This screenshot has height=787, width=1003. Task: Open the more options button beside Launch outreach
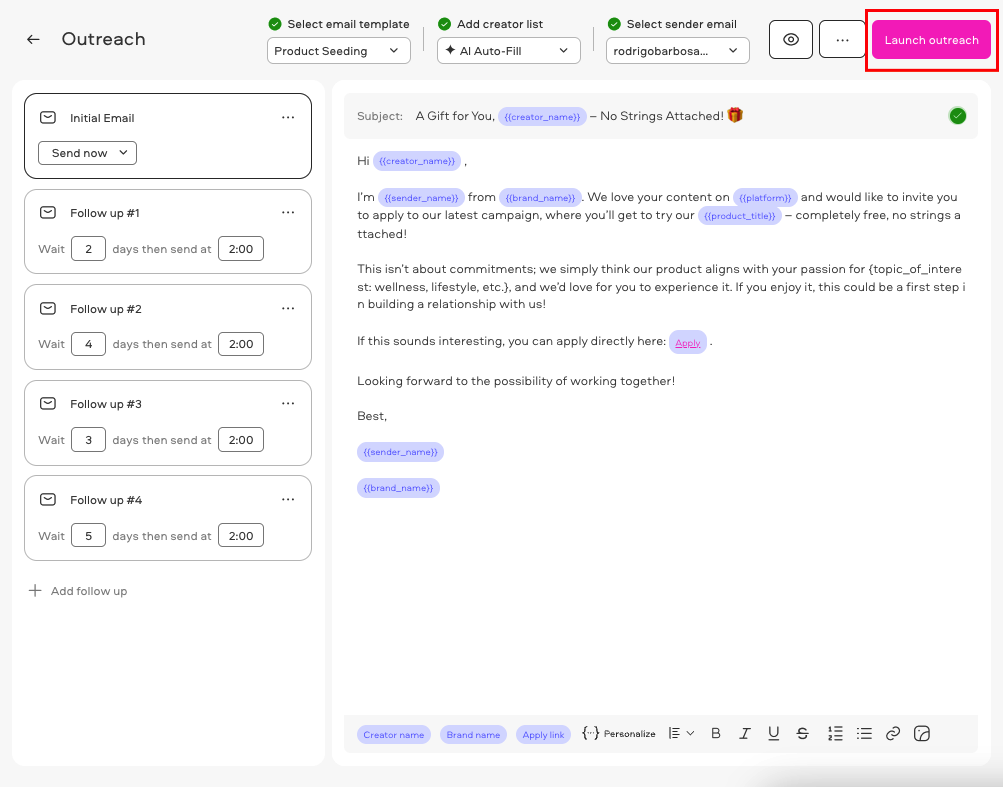(x=842, y=40)
